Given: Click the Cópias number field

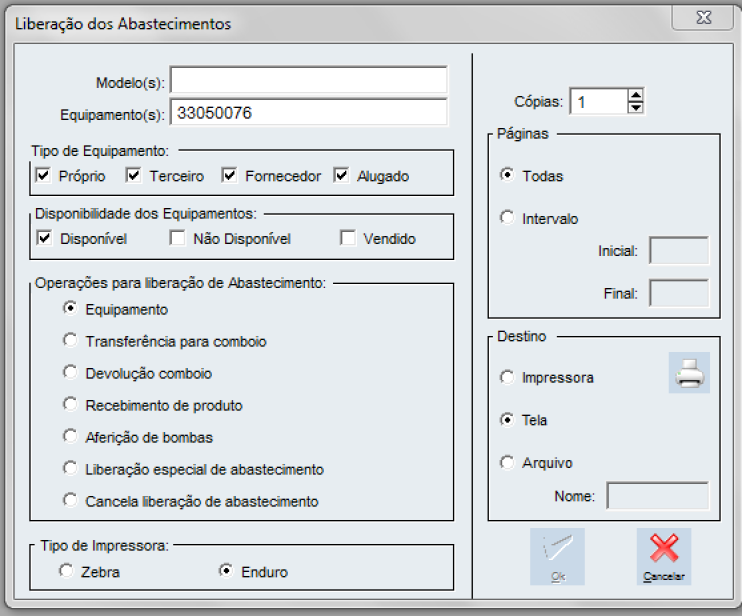Looking at the screenshot, I should tap(599, 101).
